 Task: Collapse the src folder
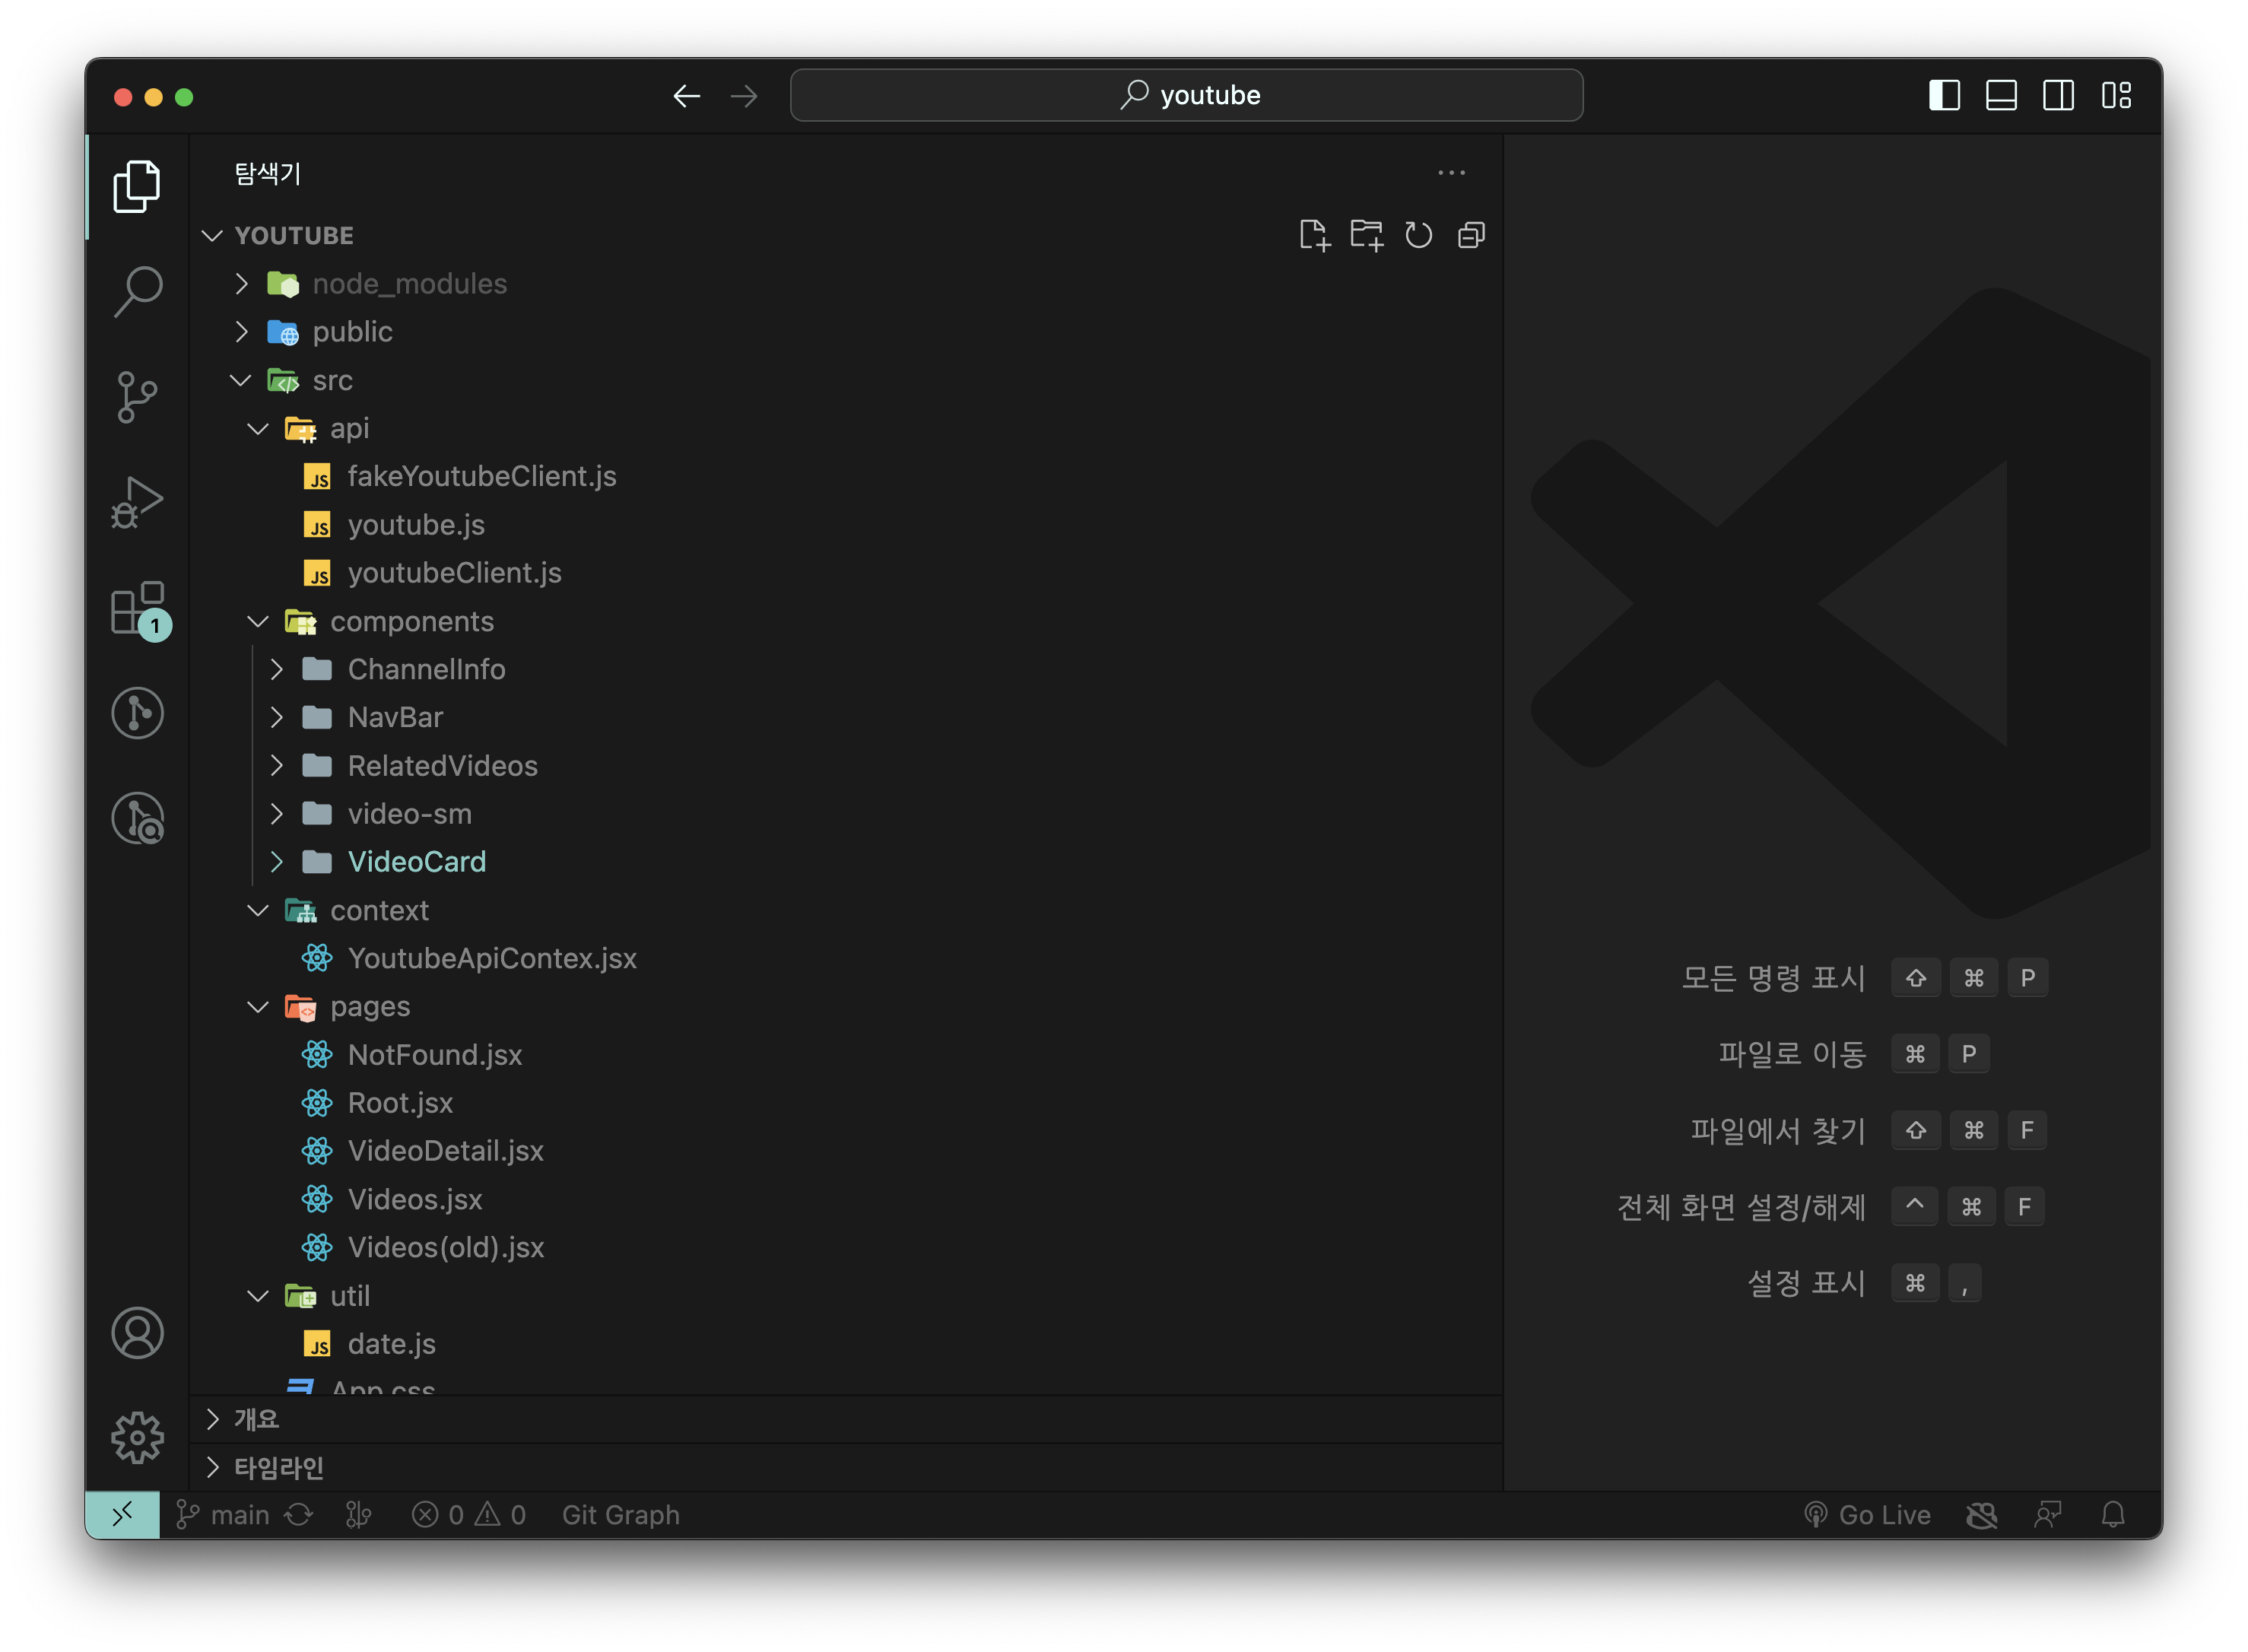(x=241, y=380)
